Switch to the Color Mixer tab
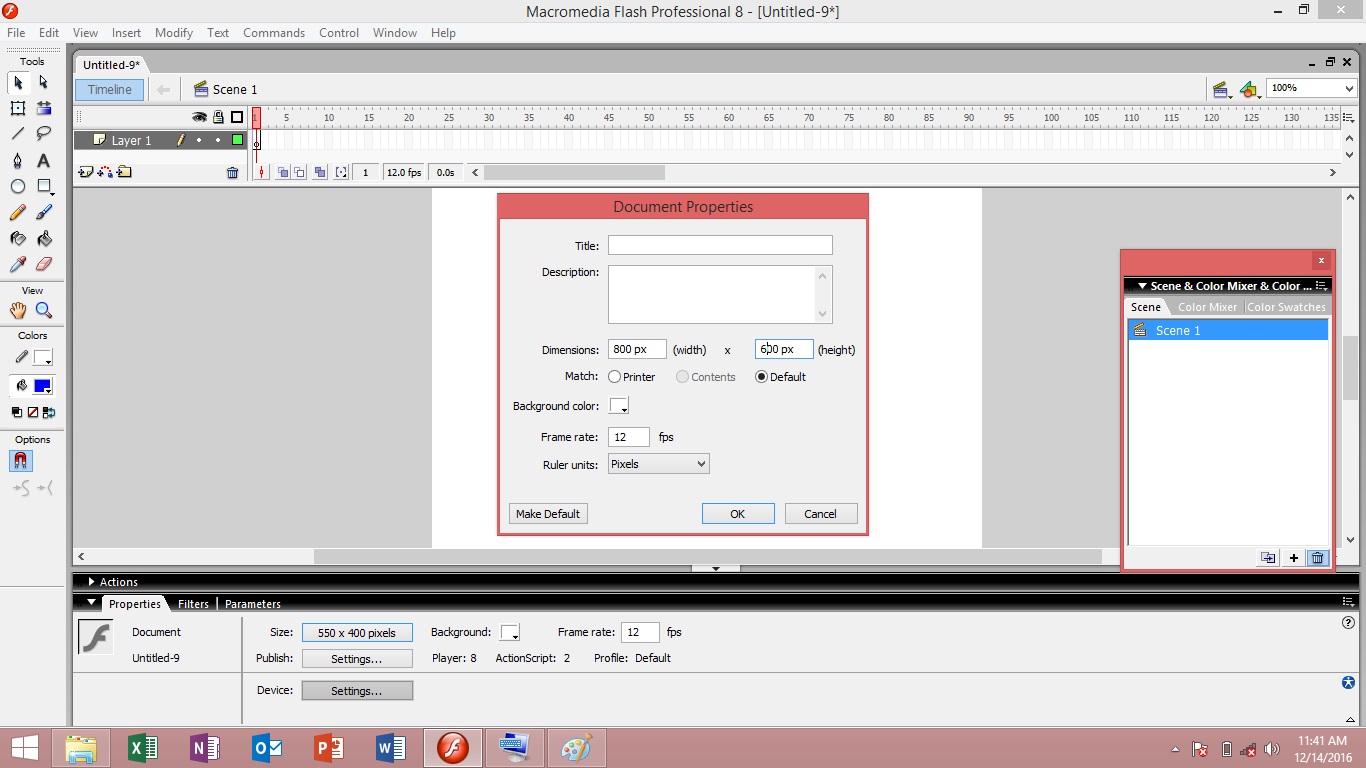 [x=1207, y=307]
